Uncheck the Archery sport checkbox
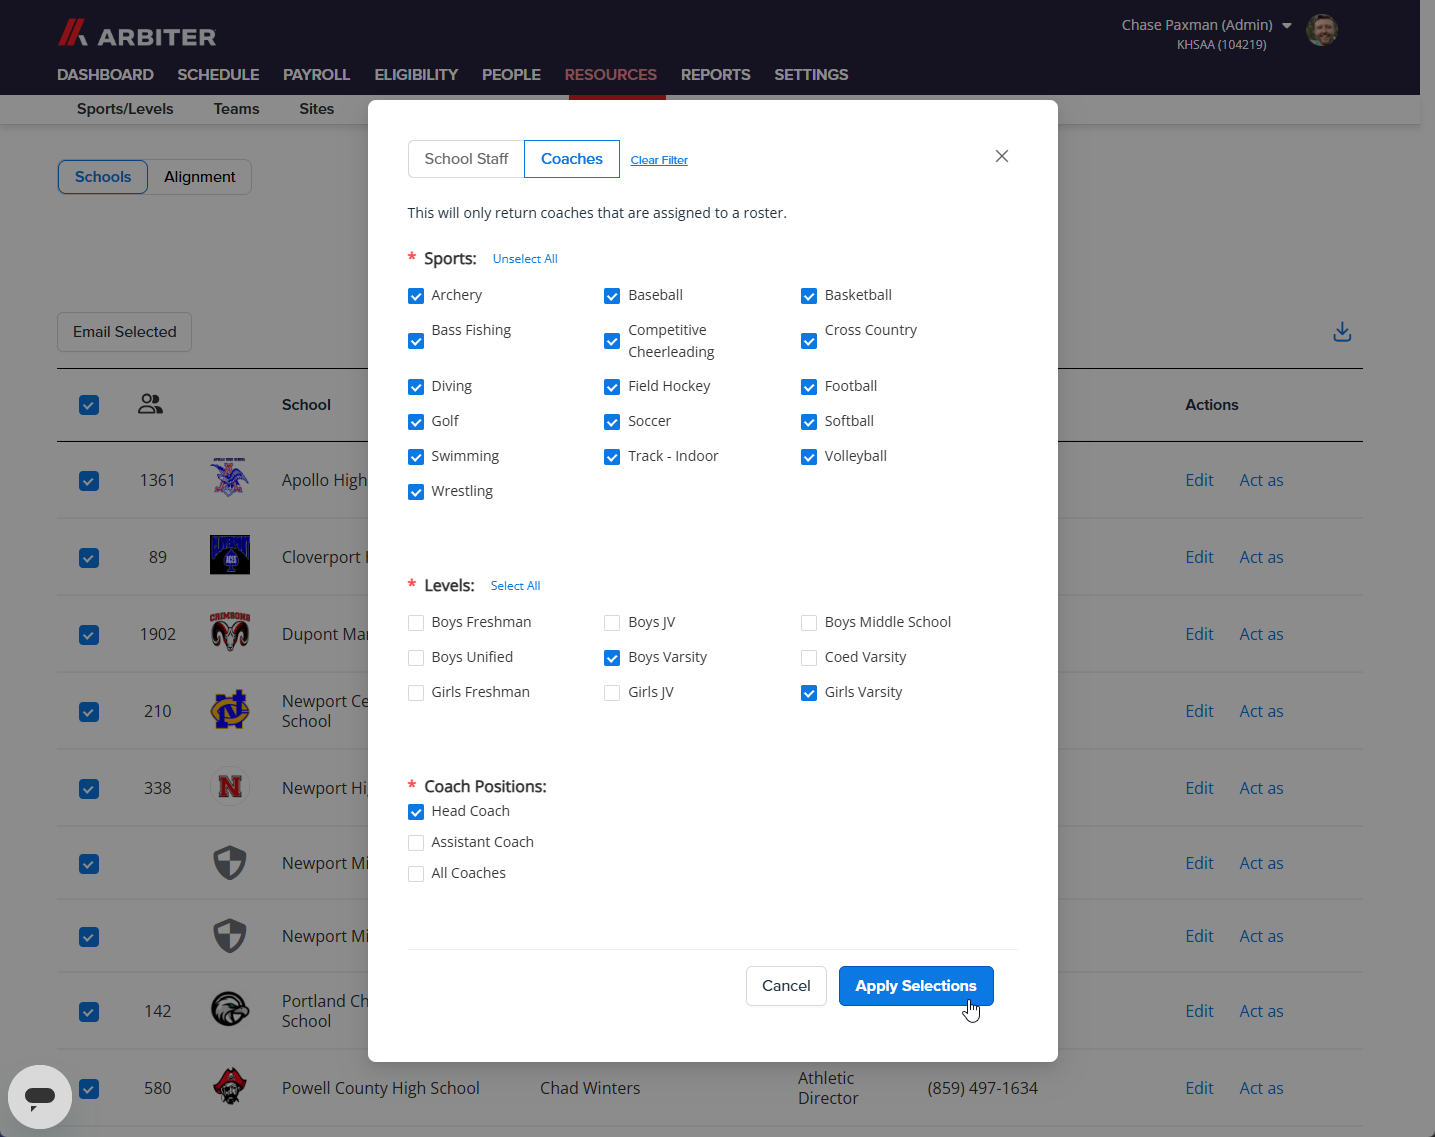The height and width of the screenshot is (1137, 1435). coord(416,296)
